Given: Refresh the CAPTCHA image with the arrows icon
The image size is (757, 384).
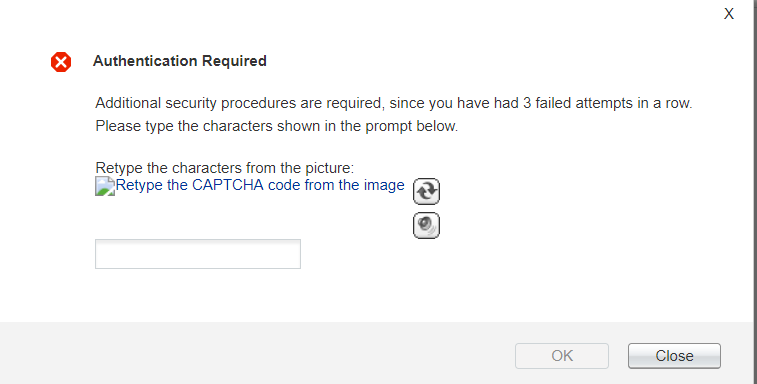Looking at the screenshot, I should click(426, 191).
